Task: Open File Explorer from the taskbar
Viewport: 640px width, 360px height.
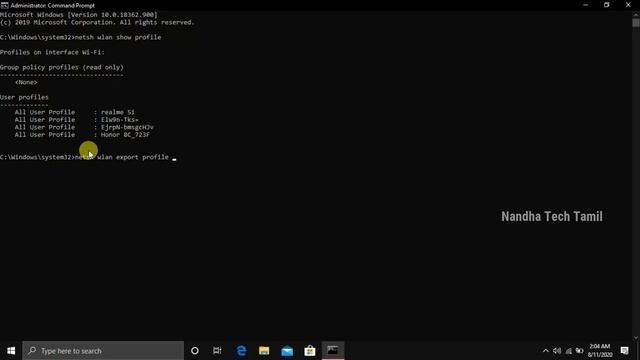Action: [264, 351]
